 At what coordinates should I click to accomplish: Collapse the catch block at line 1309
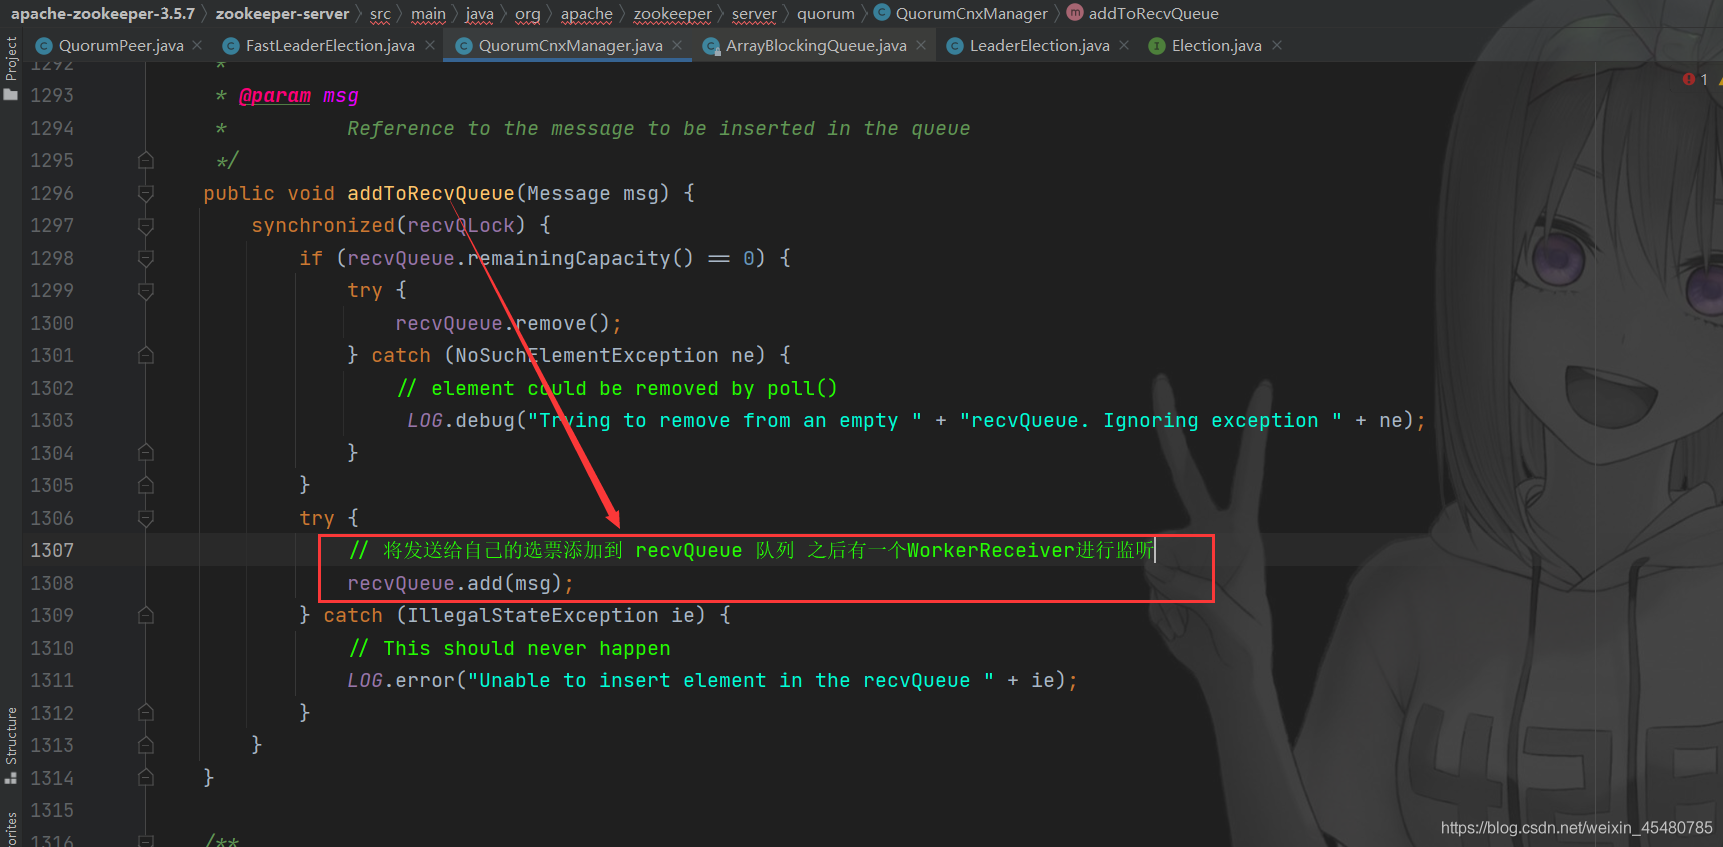pyautogui.click(x=146, y=615)
